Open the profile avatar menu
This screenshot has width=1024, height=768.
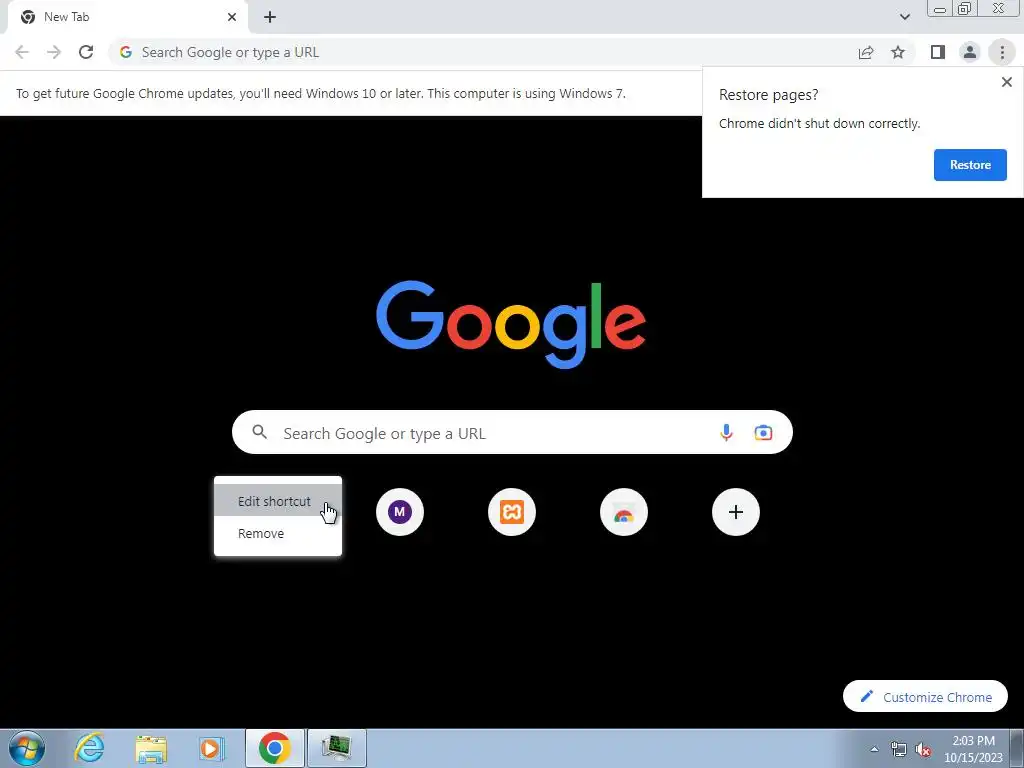tap(970, 52)
